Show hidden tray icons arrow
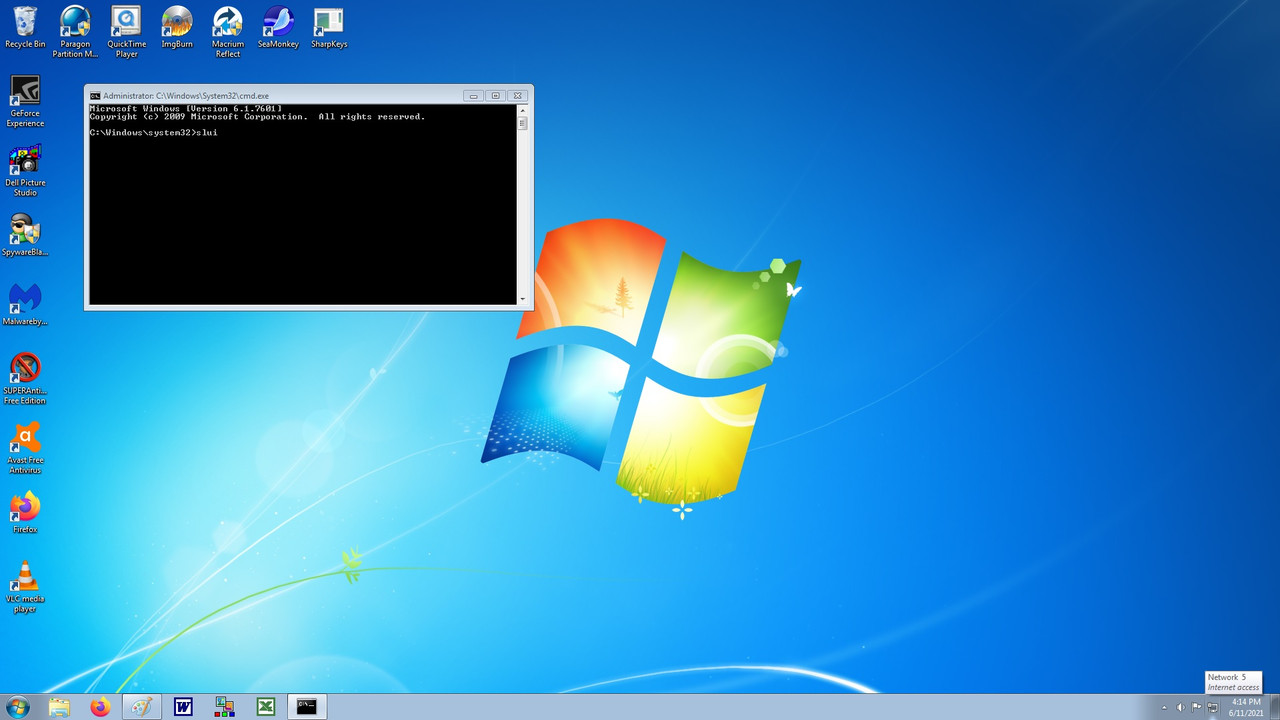The image size is (1280, 720). [1163, 707]
